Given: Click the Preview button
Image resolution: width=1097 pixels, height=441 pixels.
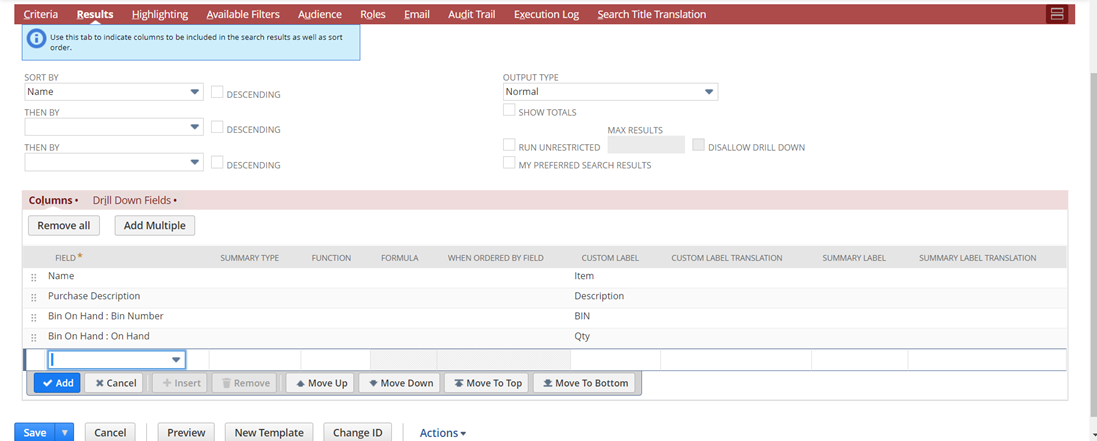Looking at the screenshot, I should (186, 433).
